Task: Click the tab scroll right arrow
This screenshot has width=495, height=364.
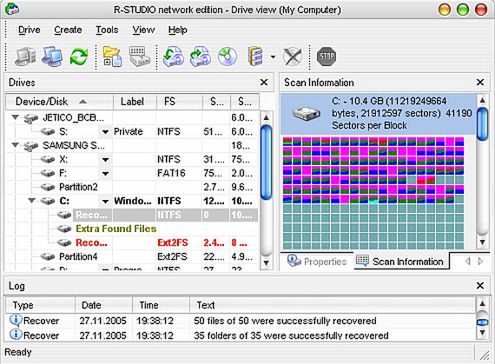Action: tap(480, 261)
